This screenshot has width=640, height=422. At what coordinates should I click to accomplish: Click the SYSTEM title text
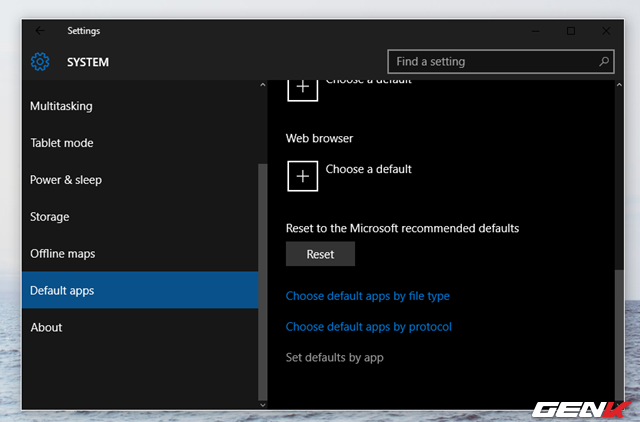click(88, 62)
